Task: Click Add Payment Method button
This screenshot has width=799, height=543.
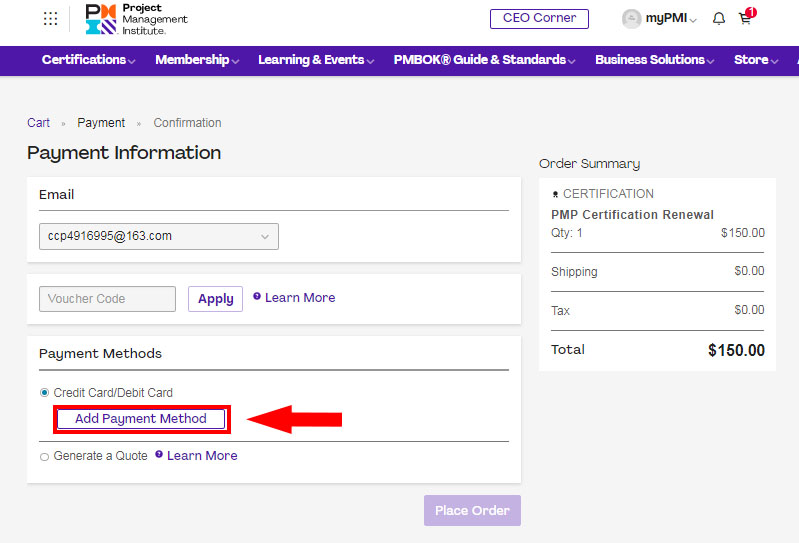Action: coord(141,419)
